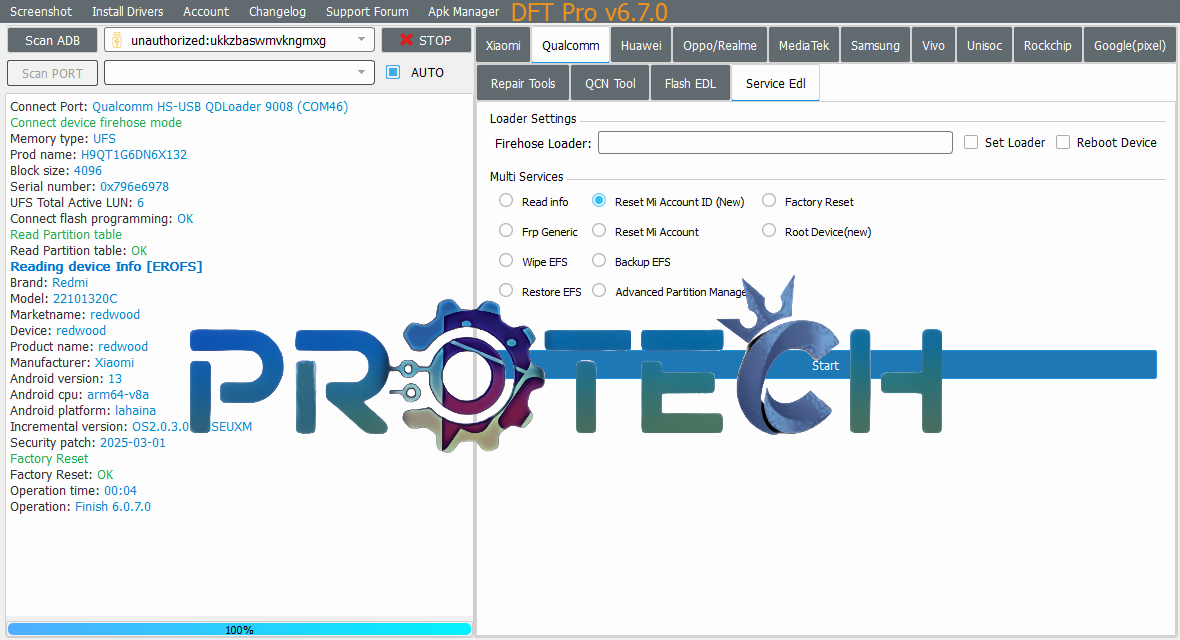Screen dimensions: 1180x640
Task: Click the prod name H9QT1G6DN6X132
Action: coord(134,154)
